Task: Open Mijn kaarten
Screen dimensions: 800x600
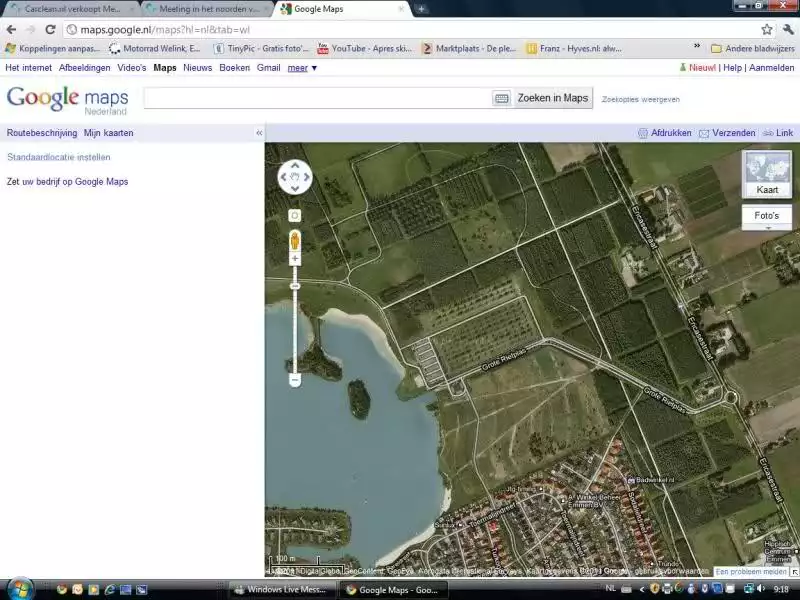Action: [109, 133]
